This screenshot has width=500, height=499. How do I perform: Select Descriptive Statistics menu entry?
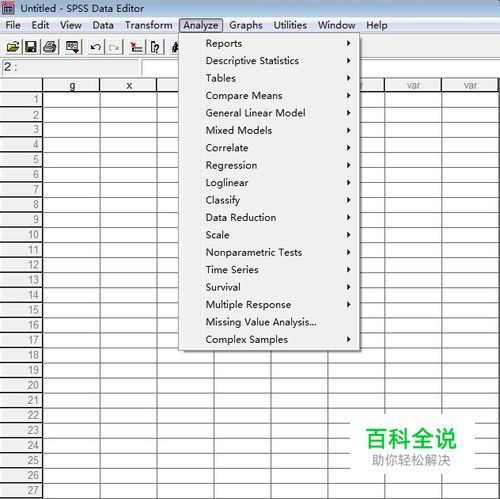269,61
